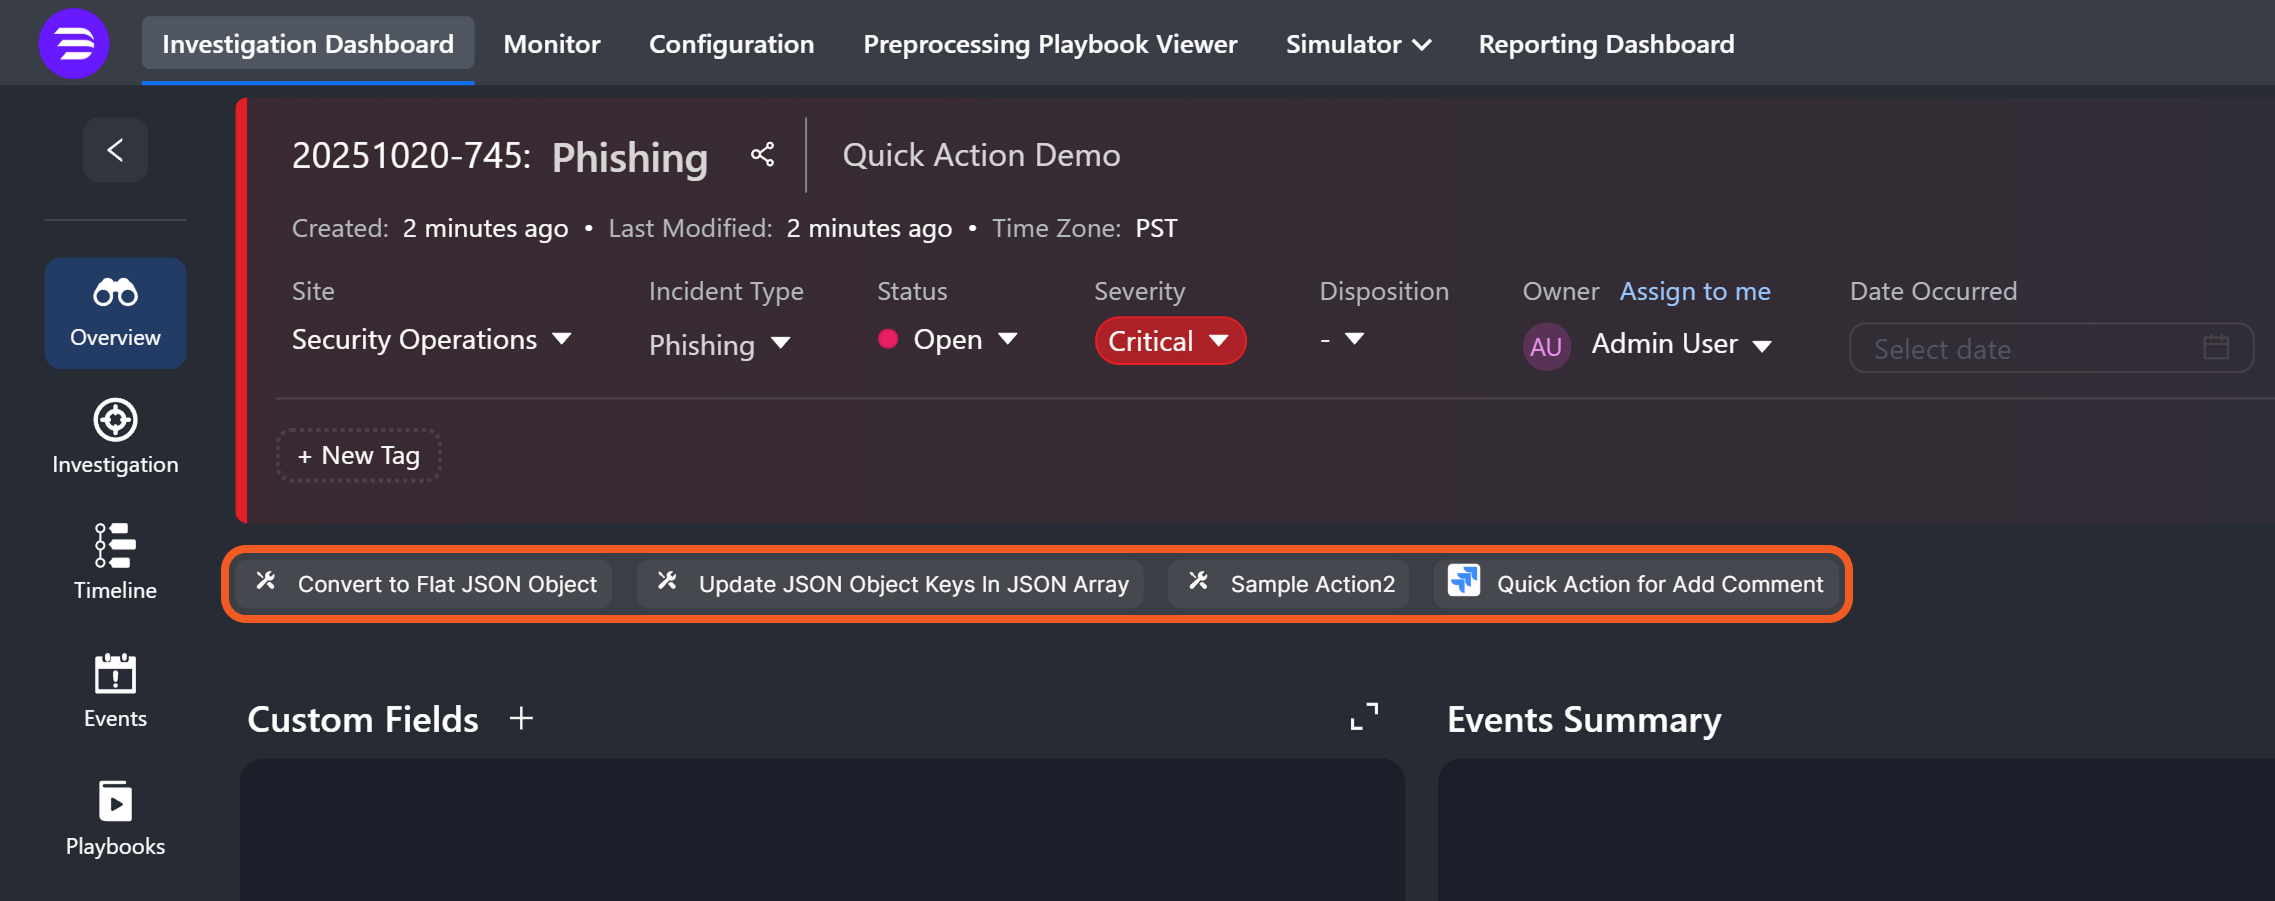Image resolution: width=2275 pixels, height=901 pixels.
Task: Click the purple app logo icon
Action: coord(73,44)
